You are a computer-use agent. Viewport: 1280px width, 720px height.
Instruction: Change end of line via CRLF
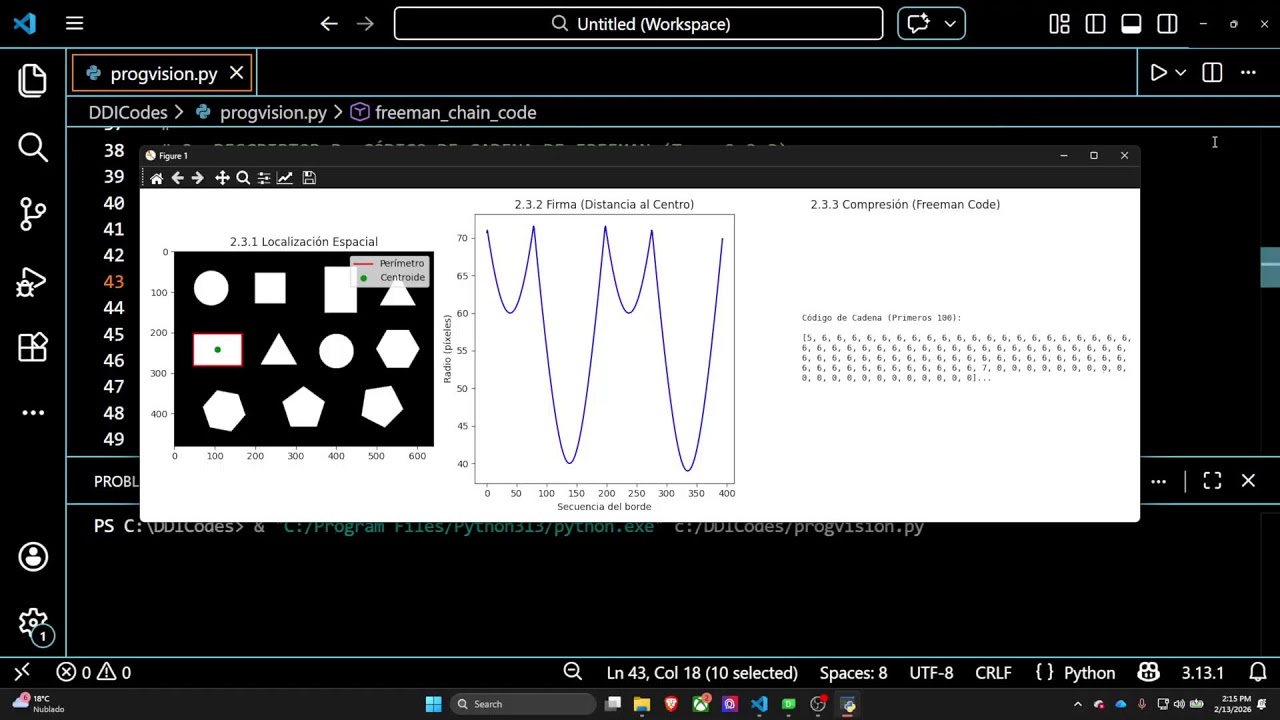click(993, 672)
